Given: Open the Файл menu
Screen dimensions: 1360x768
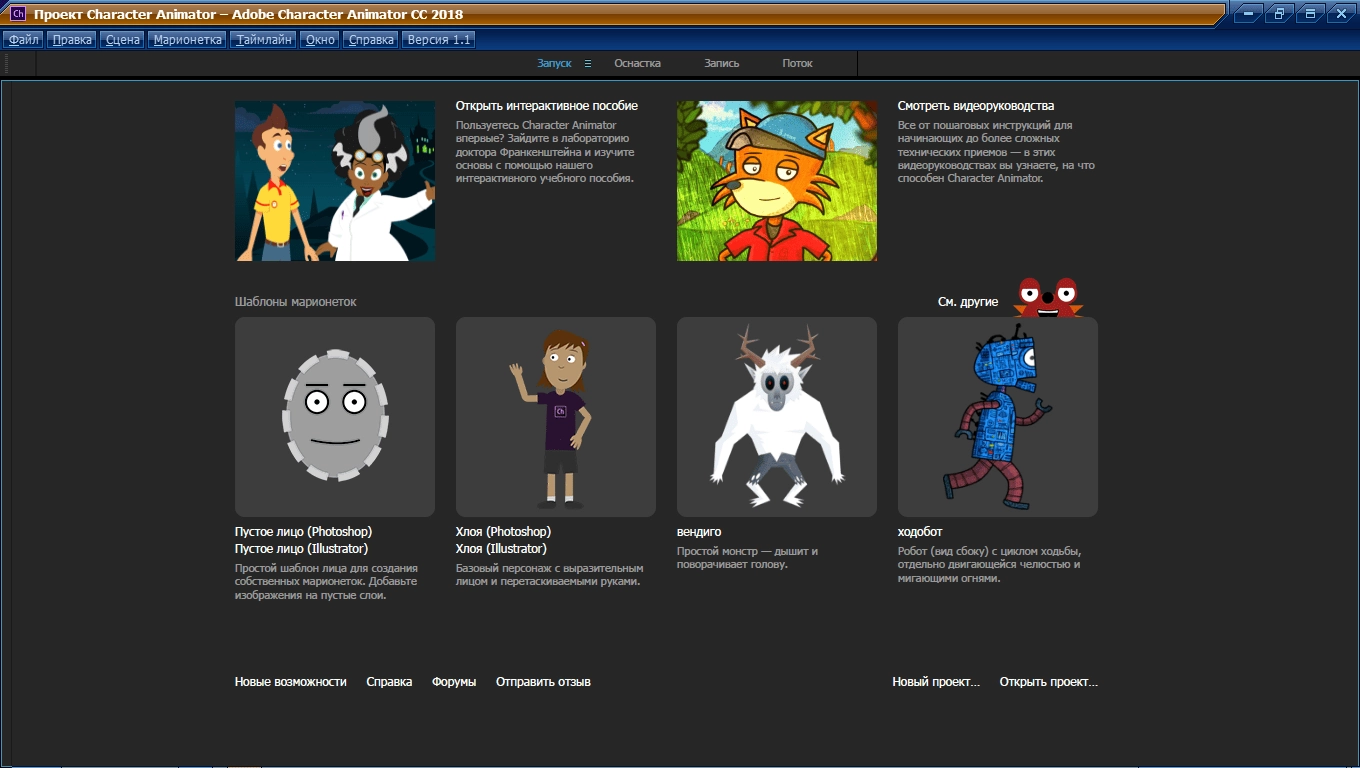Looking at the screenshot, I should 24,40.
